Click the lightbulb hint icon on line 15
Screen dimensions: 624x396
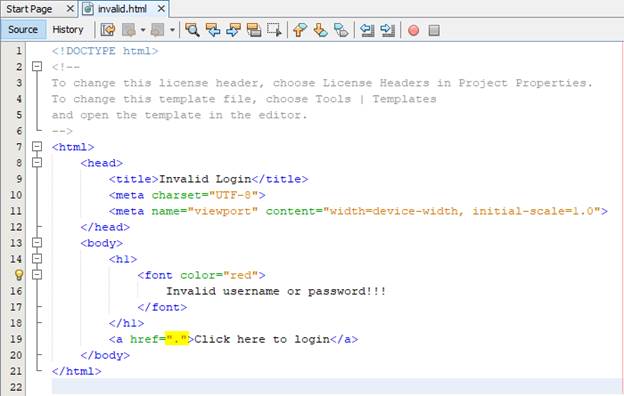[x=18, y=275]
